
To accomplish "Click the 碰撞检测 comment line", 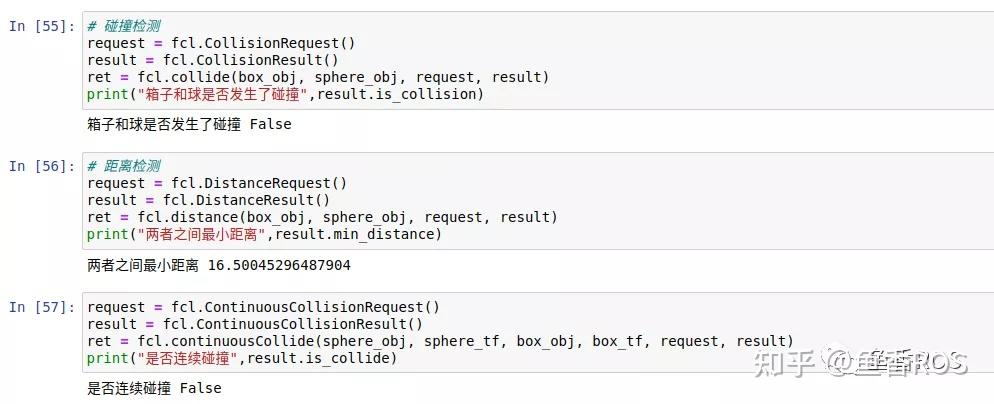I will pyautogui.click(x=124, y=26).
